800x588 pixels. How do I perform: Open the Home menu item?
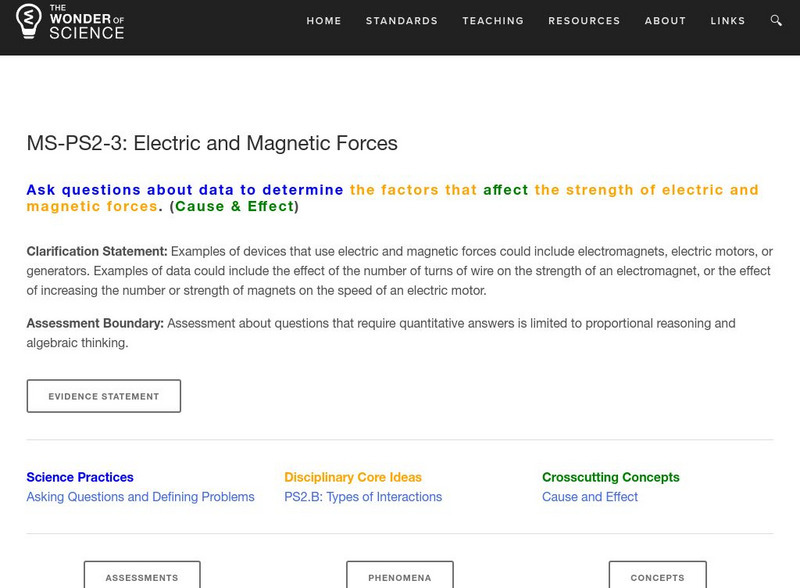[324, 21]
